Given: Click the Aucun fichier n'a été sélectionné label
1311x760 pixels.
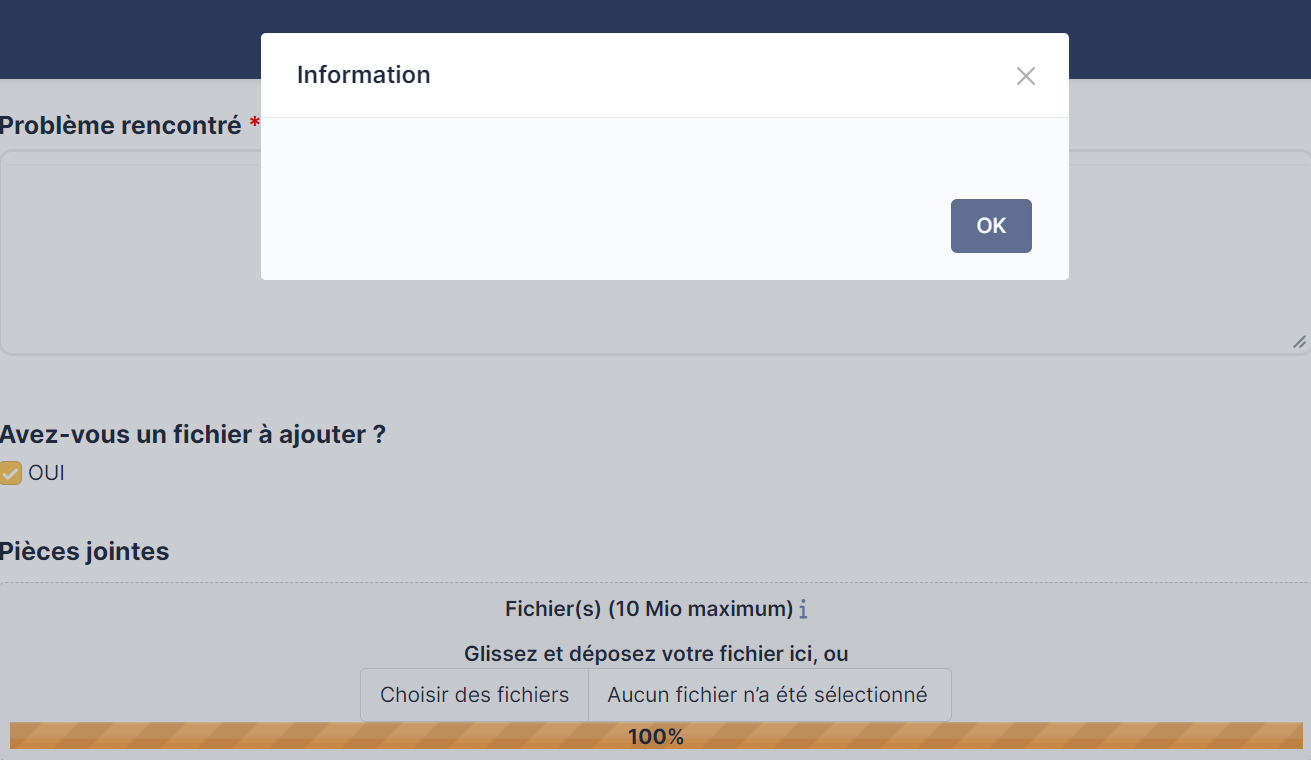Looking at the screenshot, I should coord(769,694).
